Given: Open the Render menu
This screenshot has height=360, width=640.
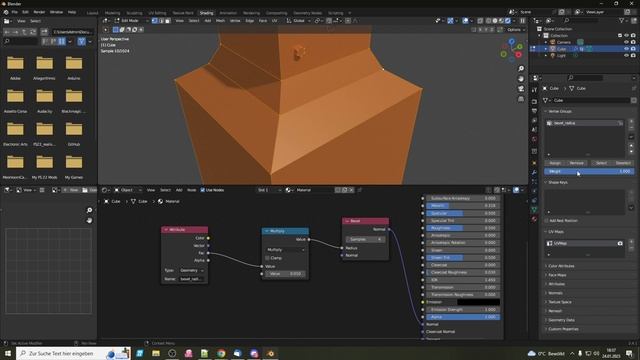Looking at the screenshot, I should (x=39, y=12).
